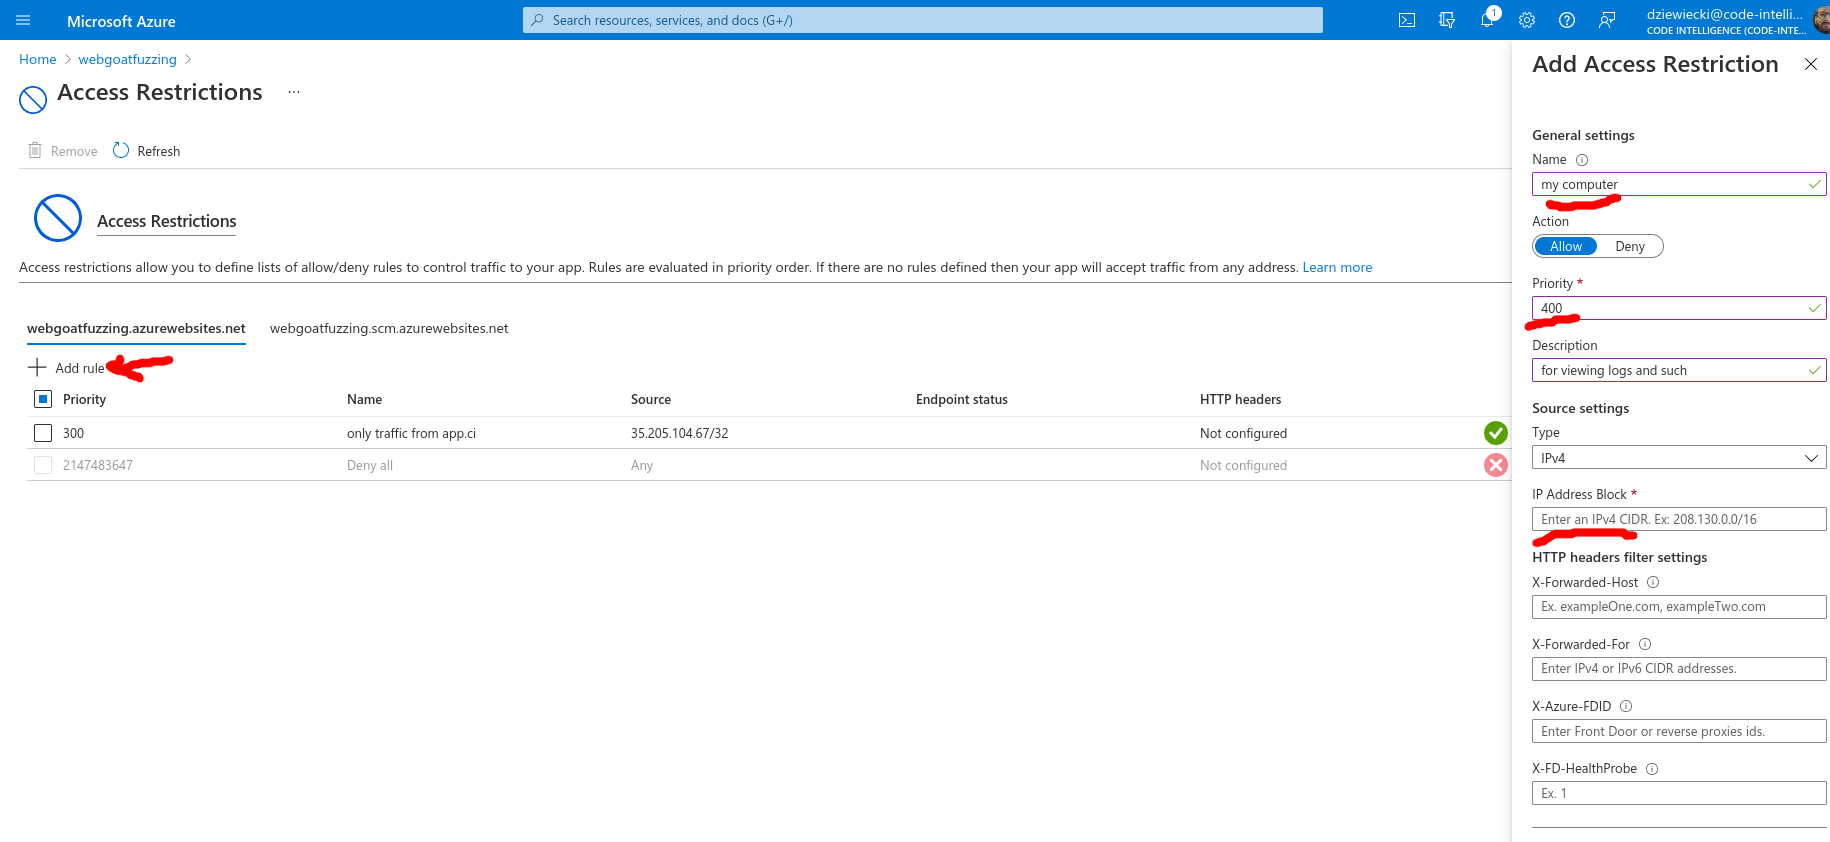The image size is (1830, 842).
Task: Click the Remove button label
Action: 74,151
